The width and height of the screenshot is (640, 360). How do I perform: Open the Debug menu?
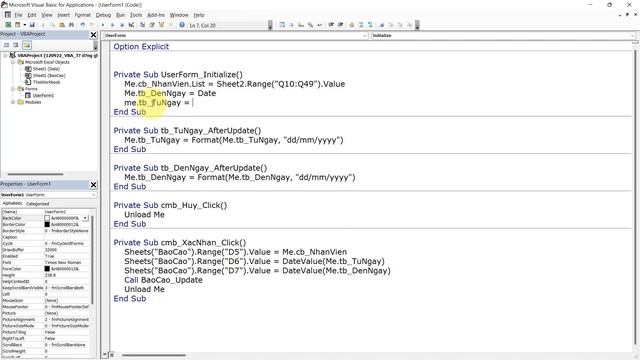[103, 15]
